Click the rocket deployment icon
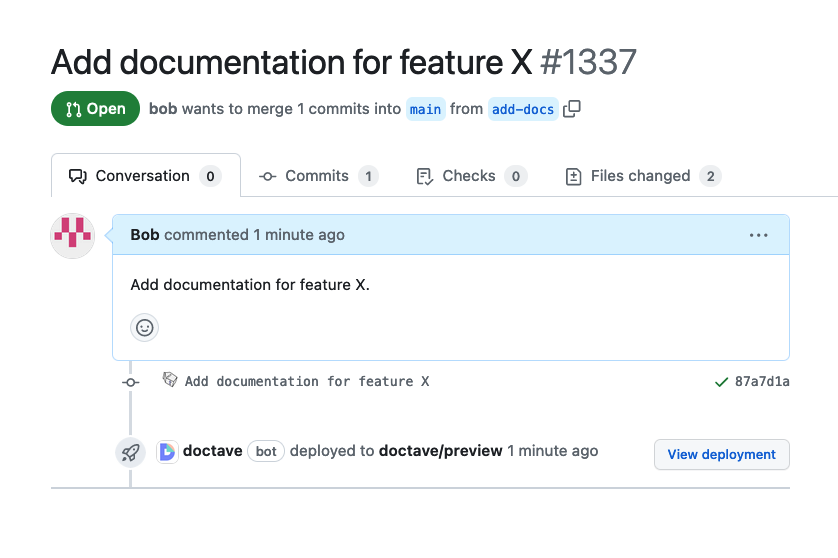Screen dimensions: 838x558 [130, 452]
